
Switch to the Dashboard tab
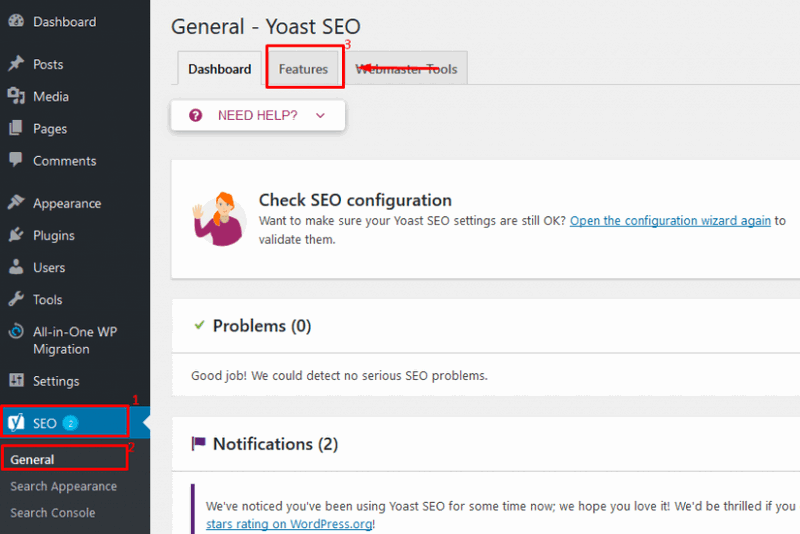pos(219,69)
